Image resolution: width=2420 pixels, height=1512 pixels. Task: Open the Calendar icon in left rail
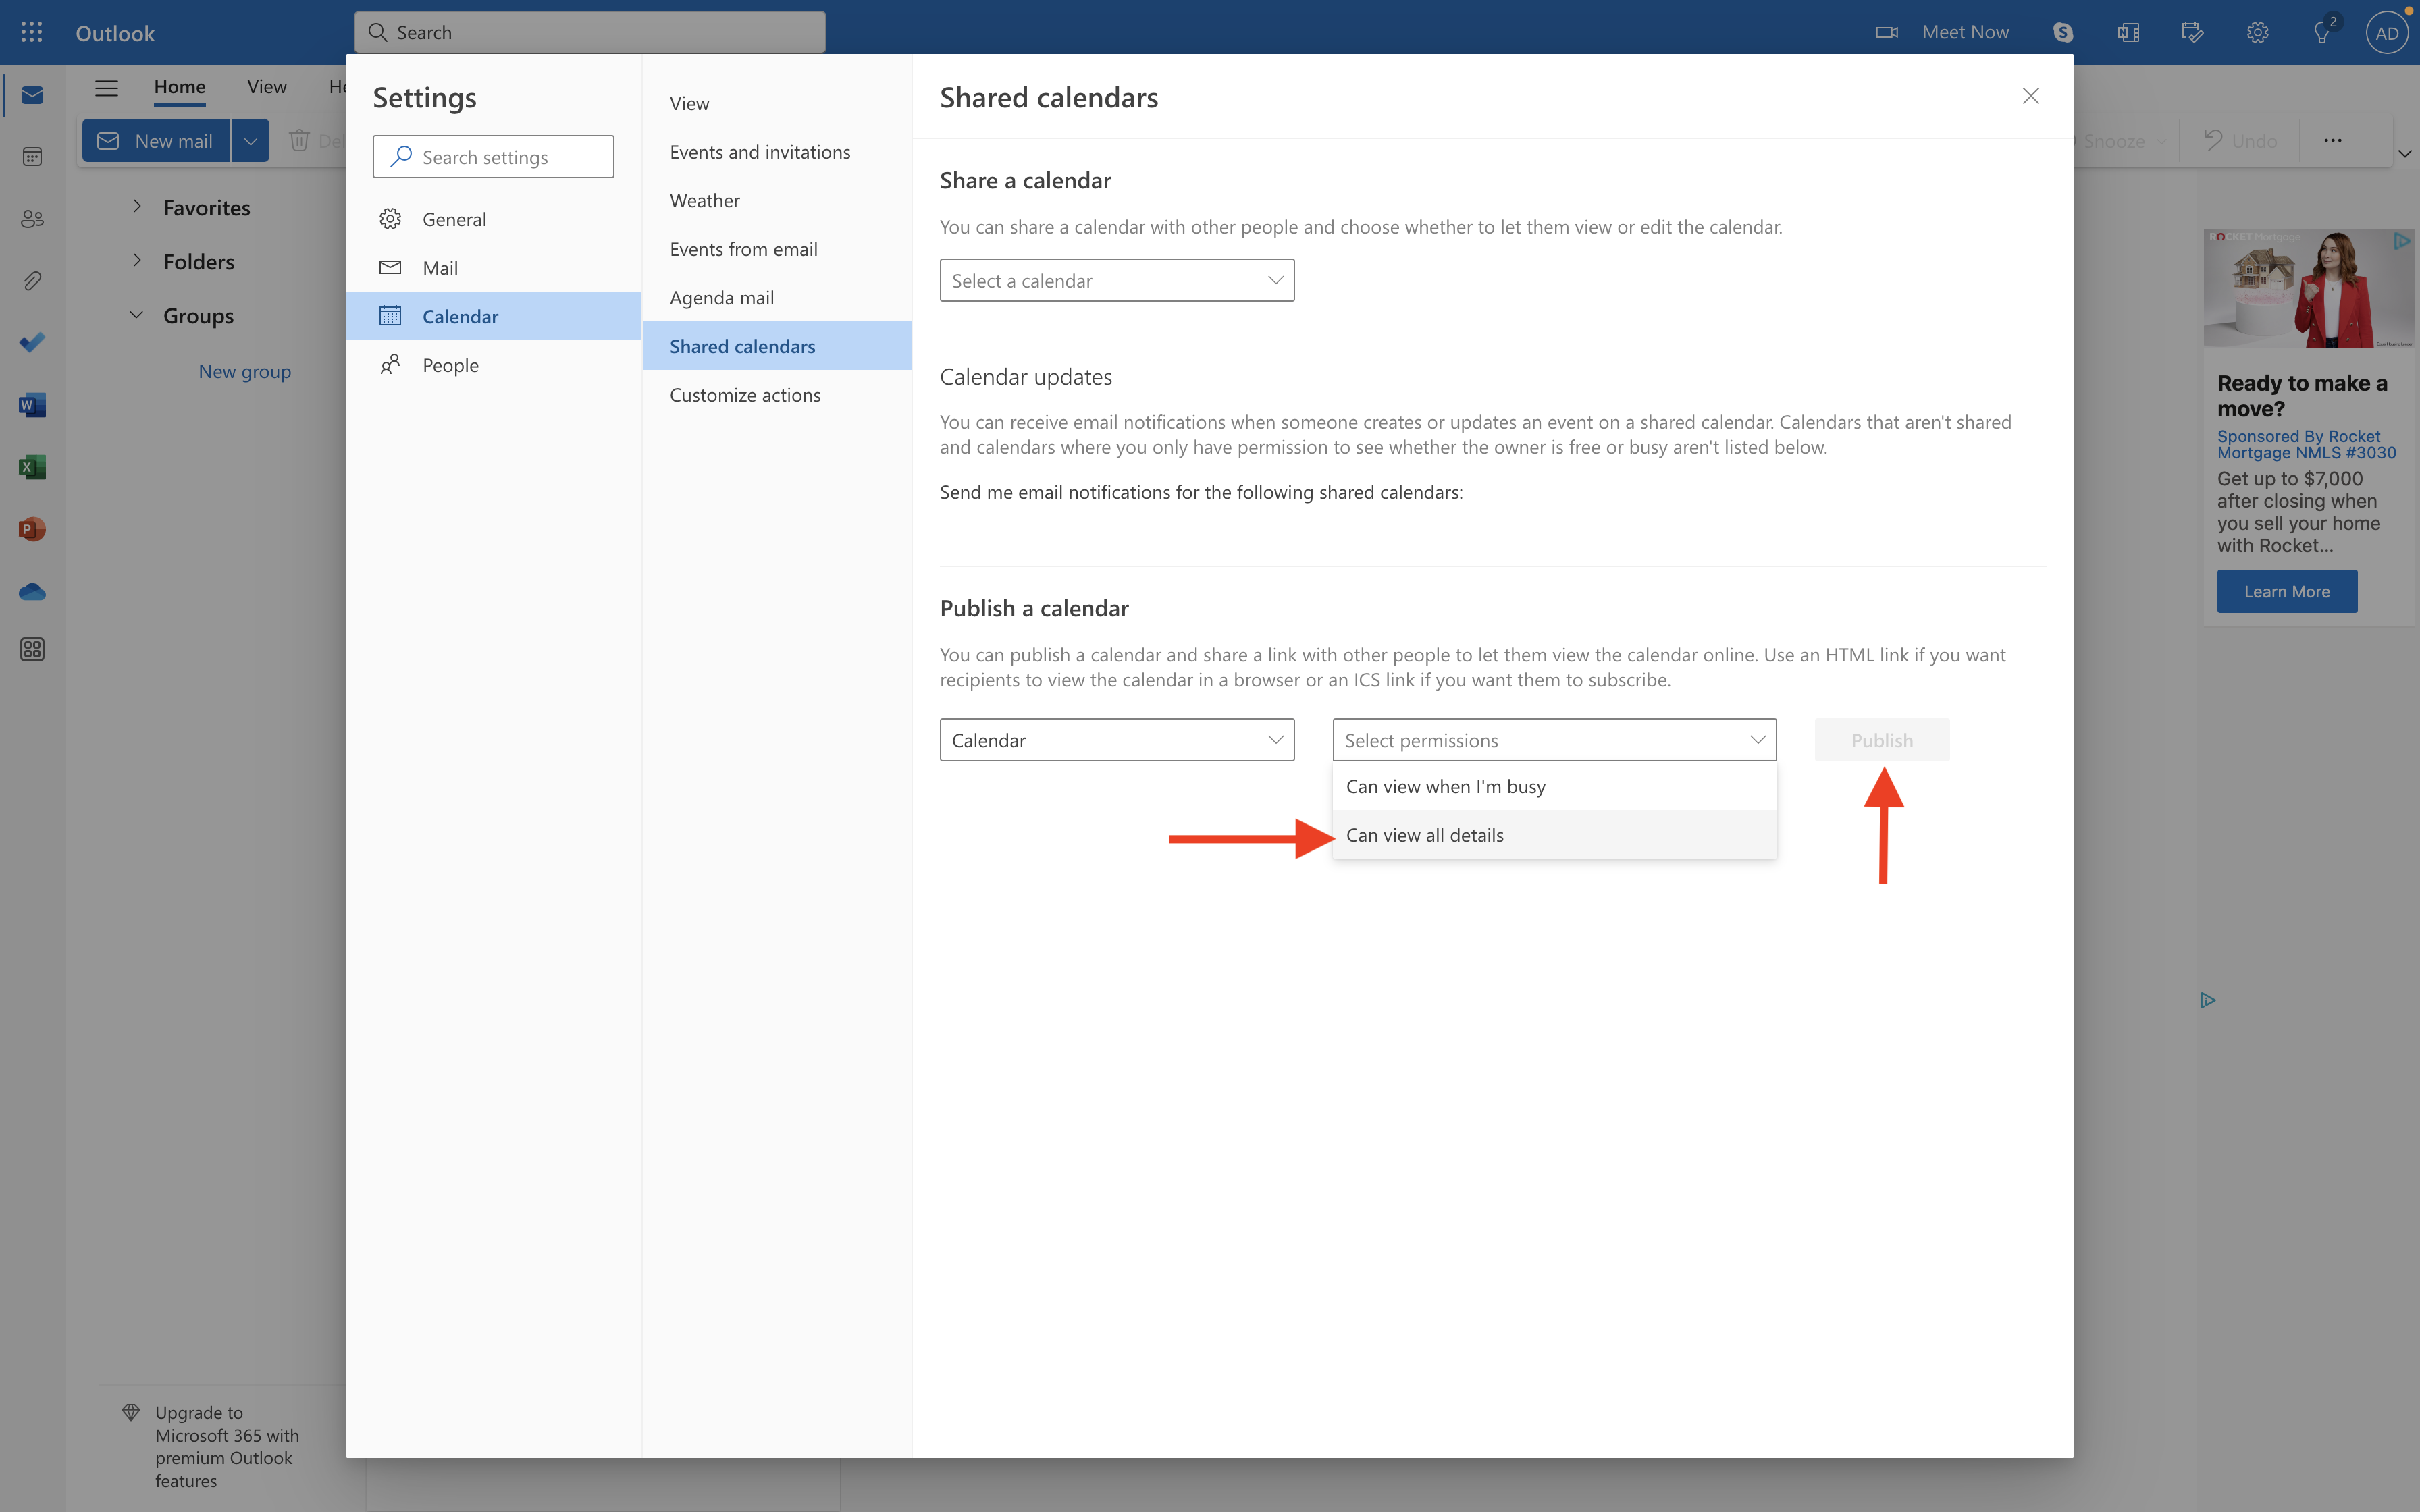[x=32, y=157]
